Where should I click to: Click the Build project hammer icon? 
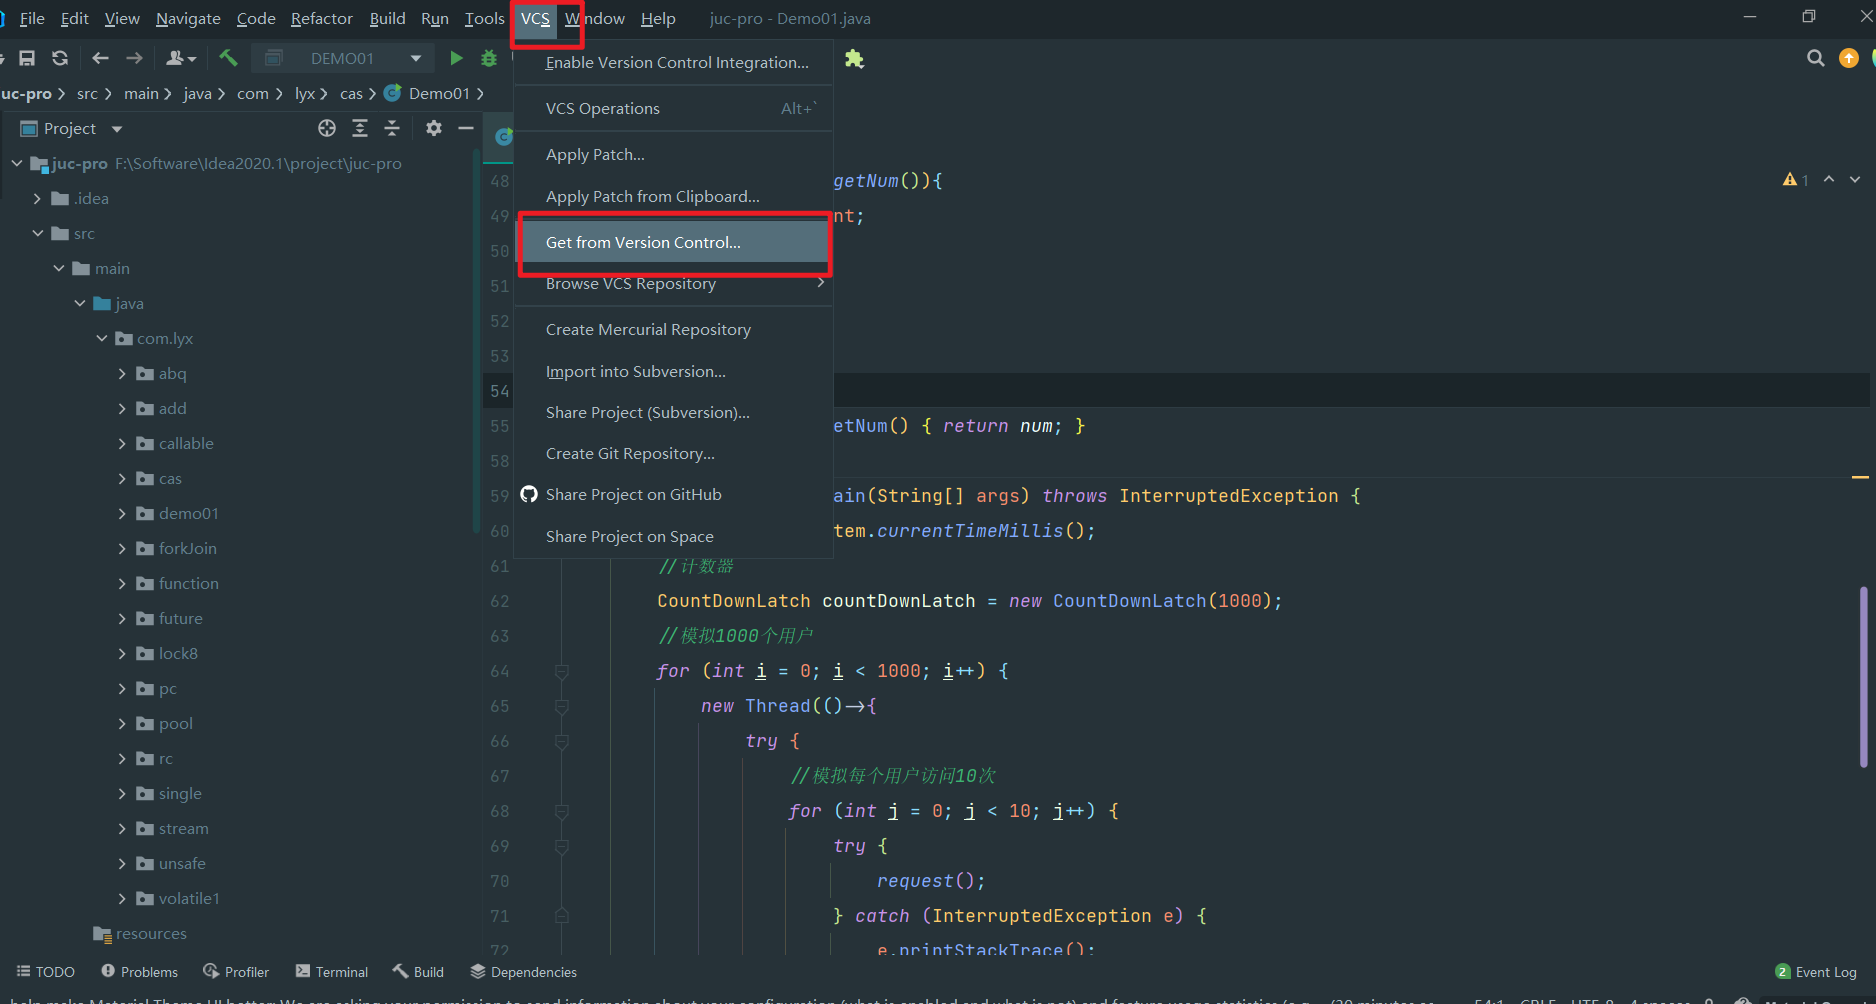click(228, 58)
